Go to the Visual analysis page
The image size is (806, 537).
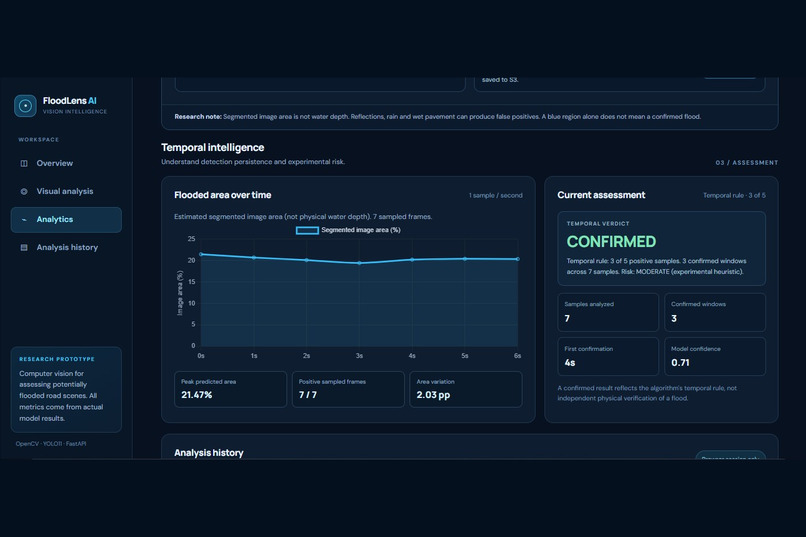[66, 191]
